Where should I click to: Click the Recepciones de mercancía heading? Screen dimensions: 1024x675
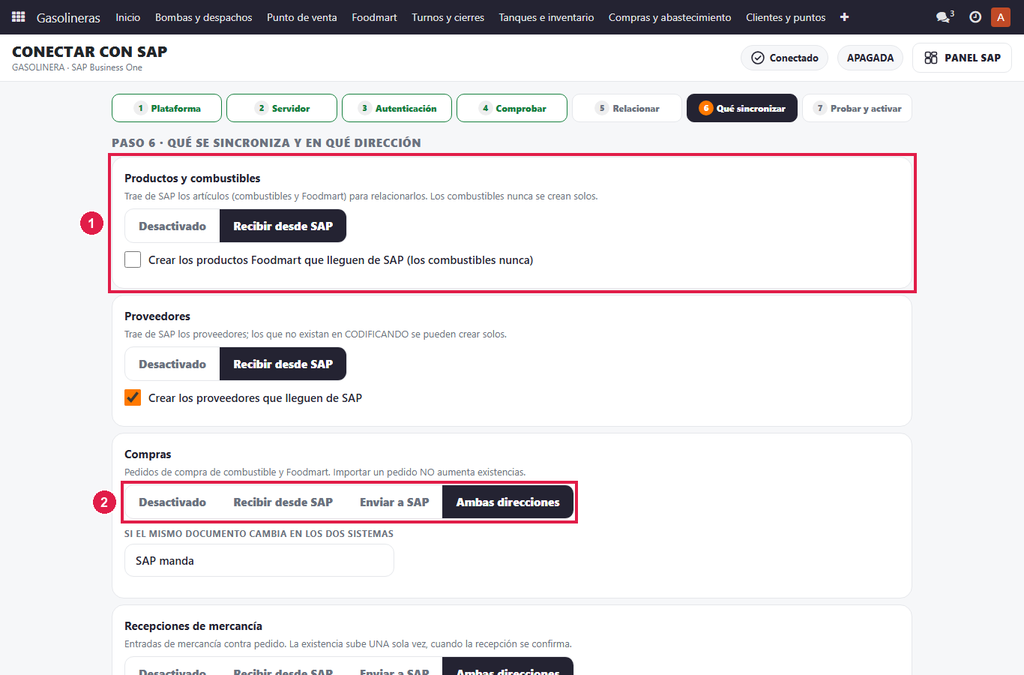coord(193,626)
